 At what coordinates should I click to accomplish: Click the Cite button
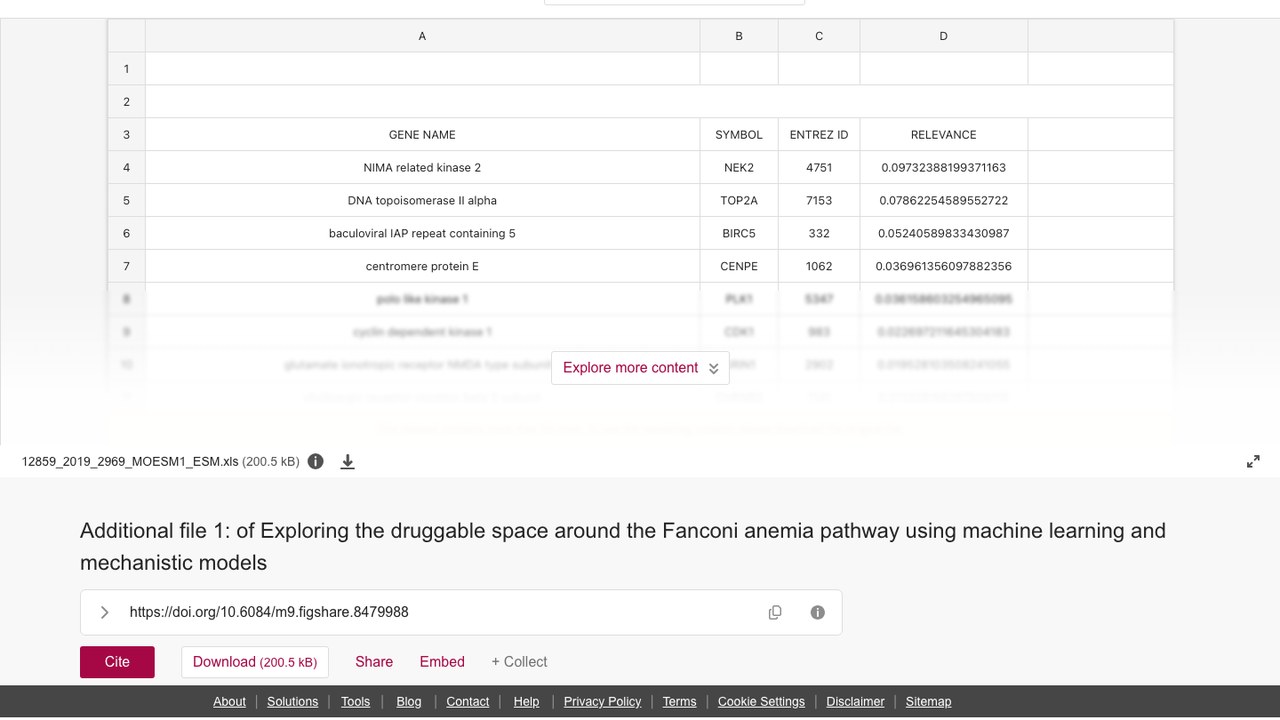click(x=117, y=662)
